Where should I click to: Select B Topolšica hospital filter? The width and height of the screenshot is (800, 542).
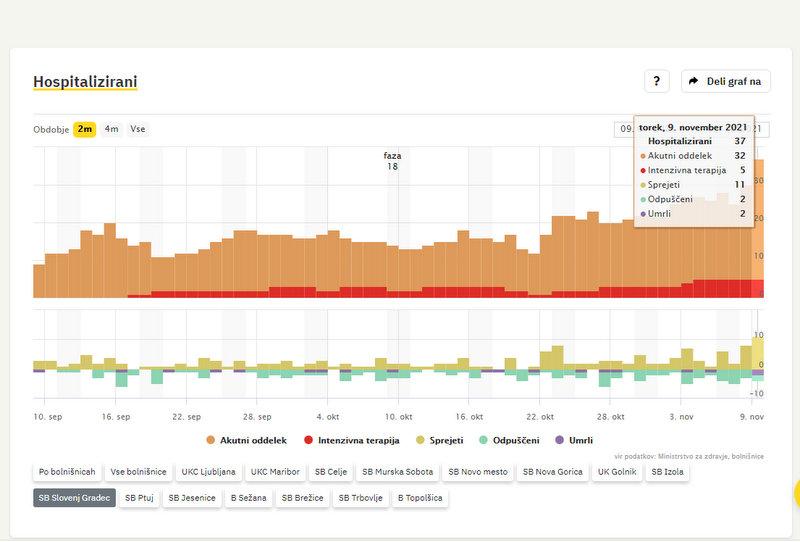click(419, 497)
